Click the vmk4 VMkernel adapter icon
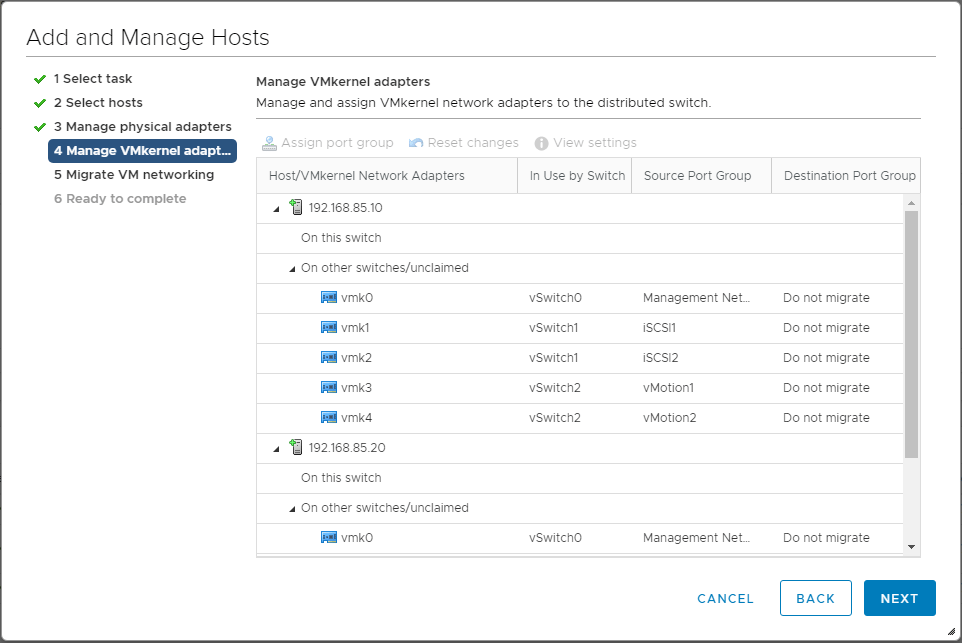This screenshot has width=962, height=643. coord(328,418)
